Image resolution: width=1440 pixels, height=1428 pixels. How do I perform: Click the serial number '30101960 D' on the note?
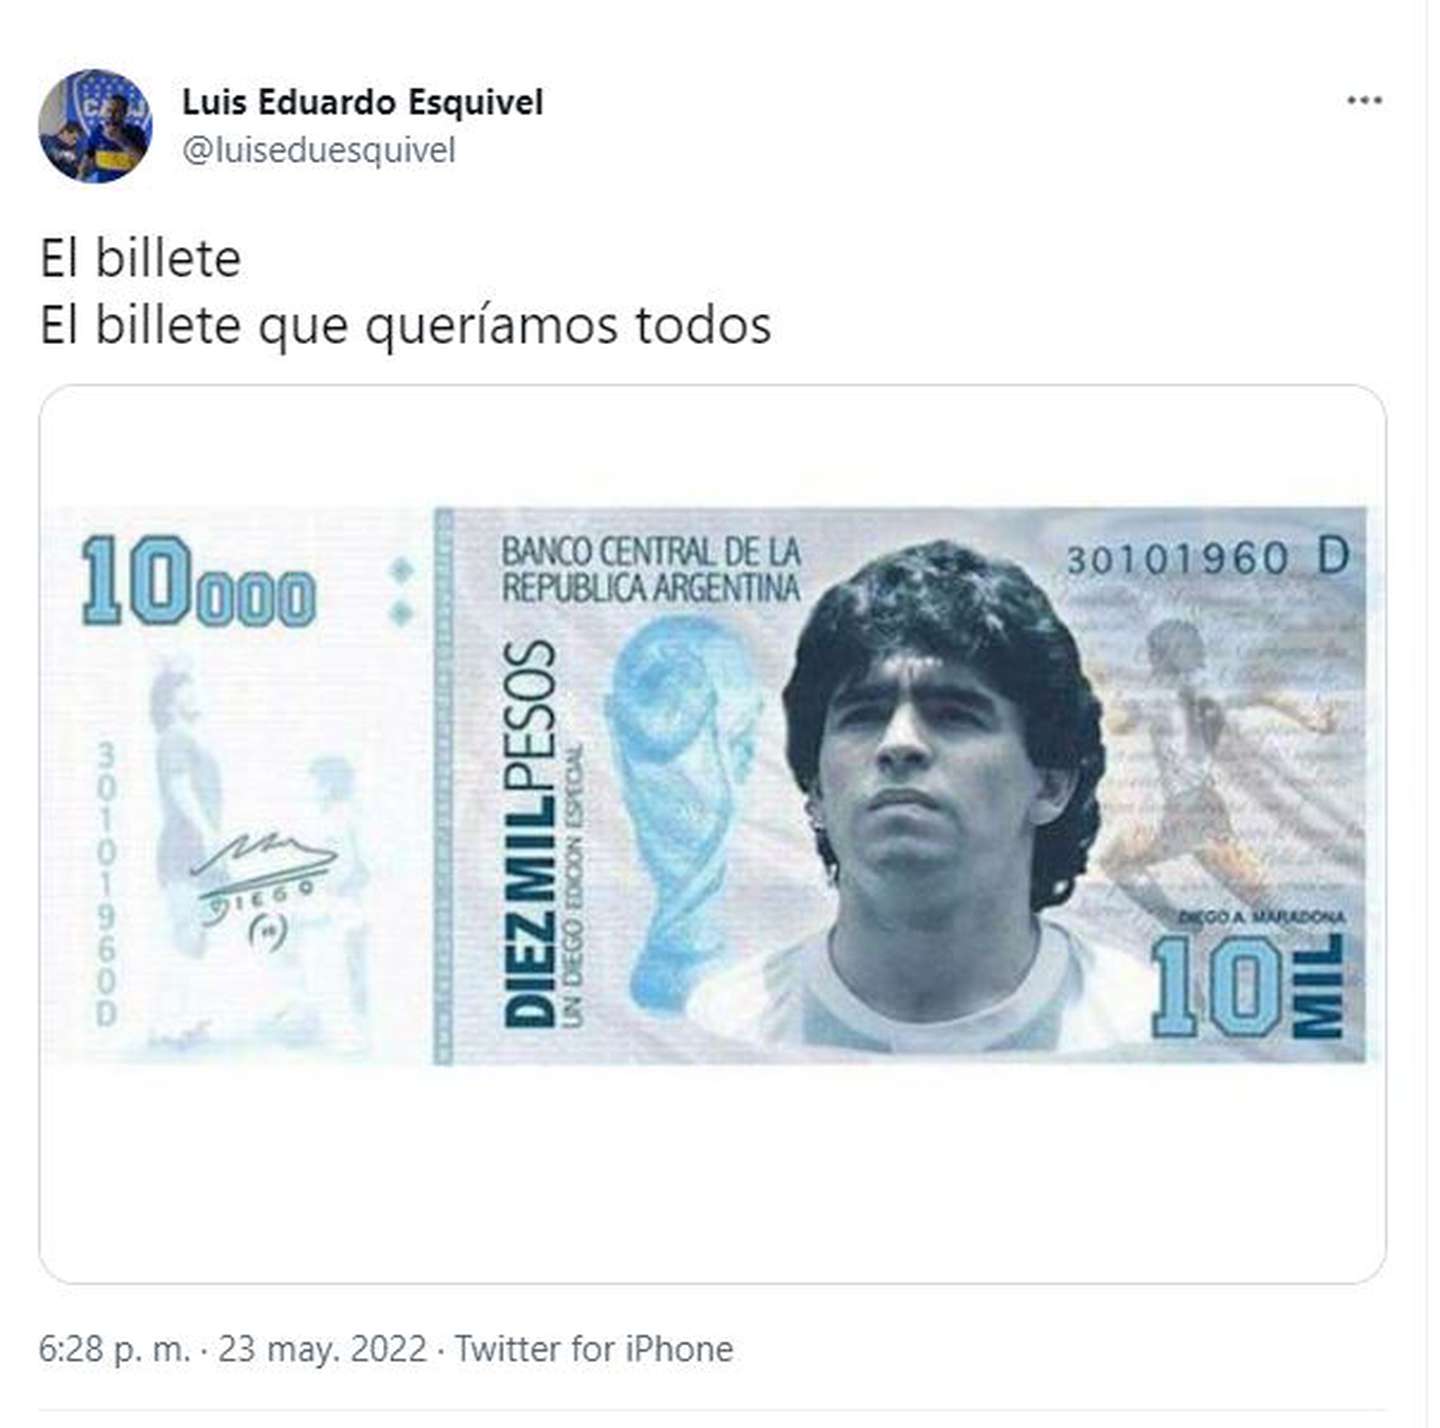1208,558
